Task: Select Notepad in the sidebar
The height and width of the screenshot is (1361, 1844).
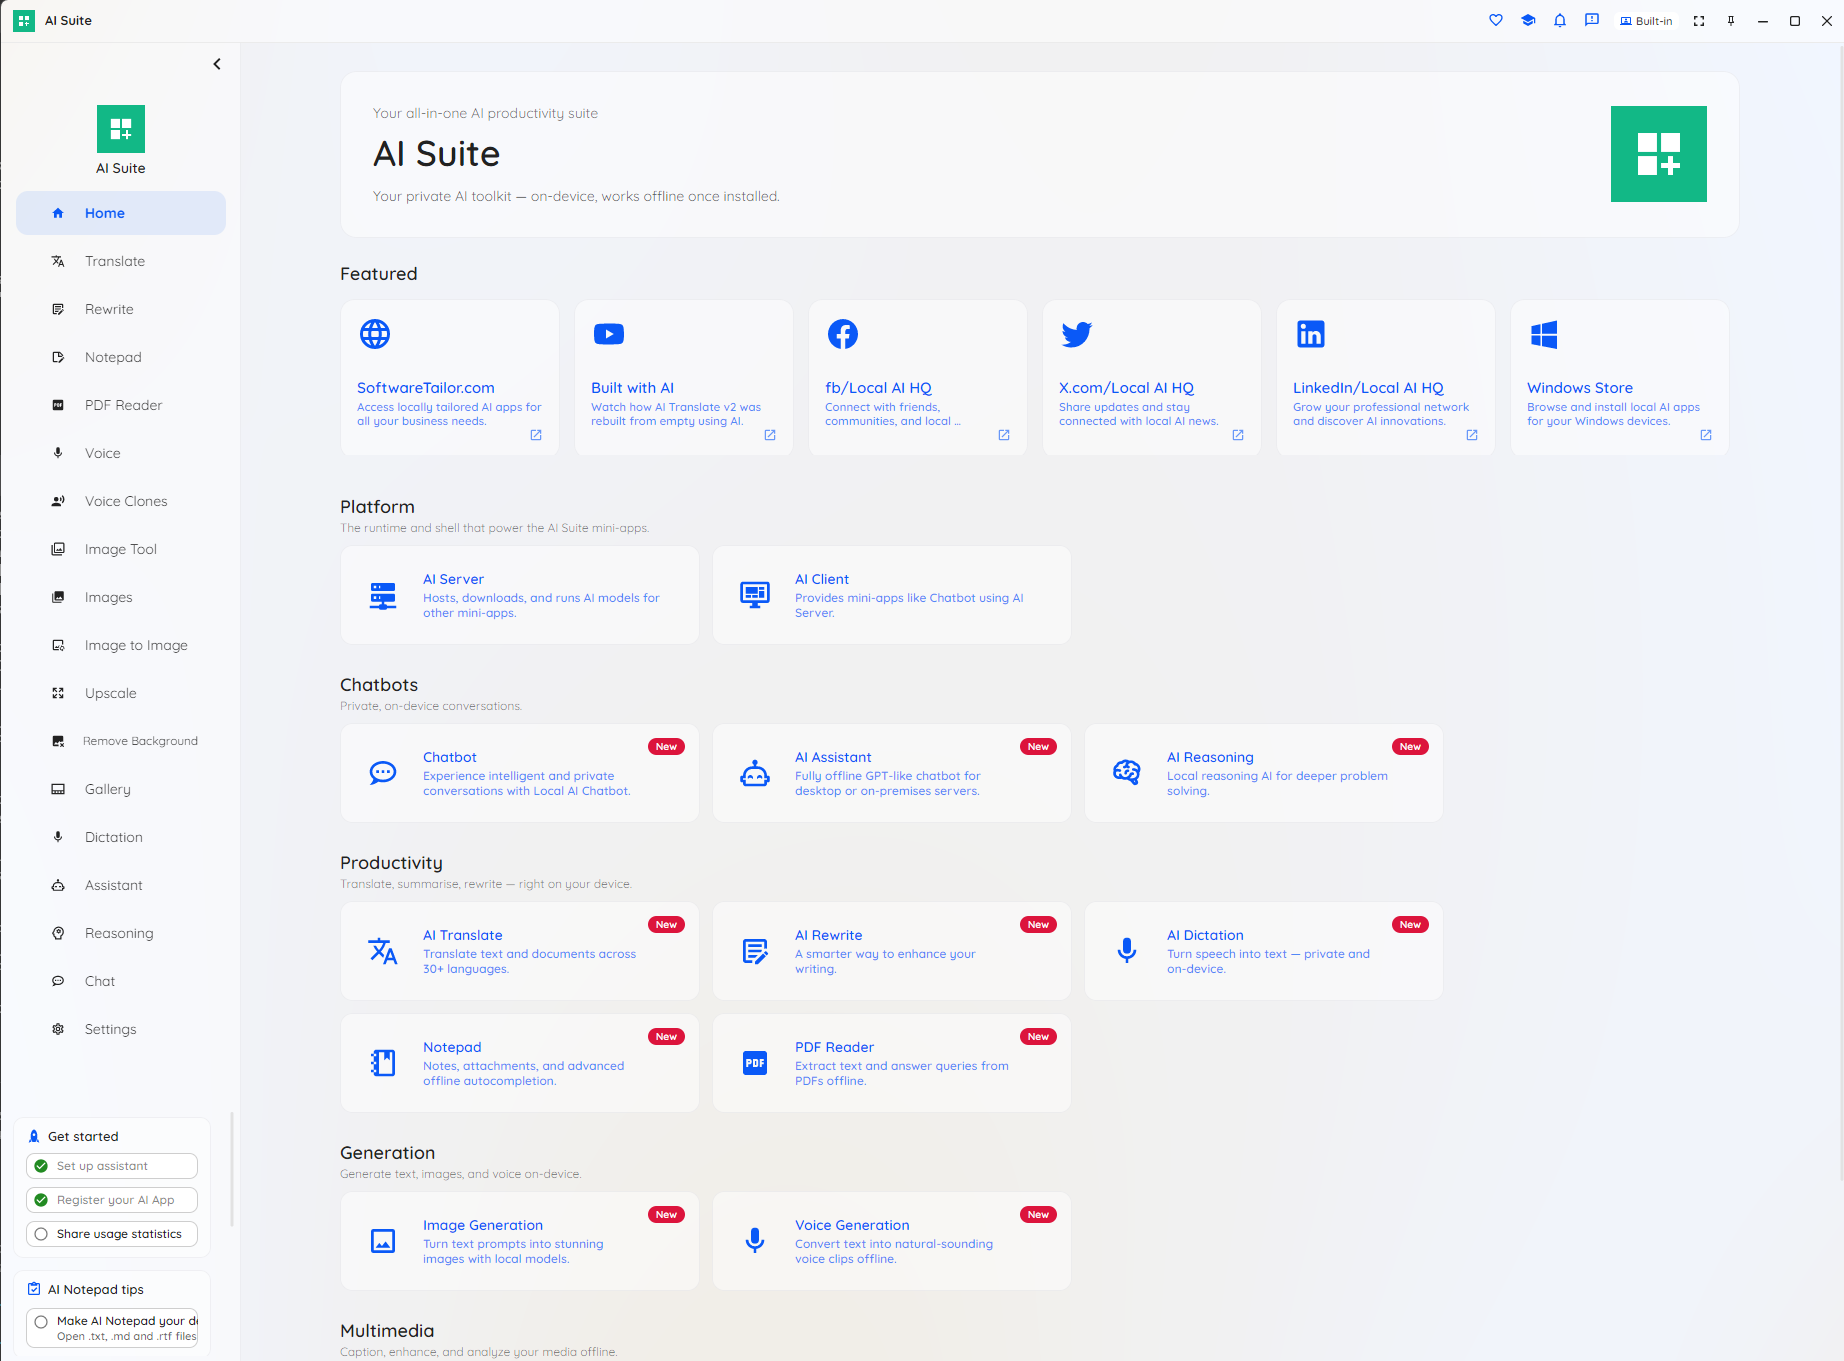Action: point(121,357)
